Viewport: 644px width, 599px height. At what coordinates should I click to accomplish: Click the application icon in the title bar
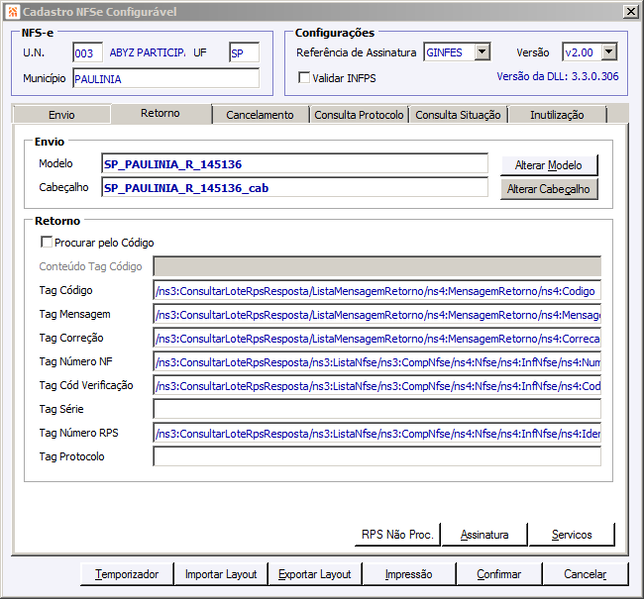[x=13, y=12]
